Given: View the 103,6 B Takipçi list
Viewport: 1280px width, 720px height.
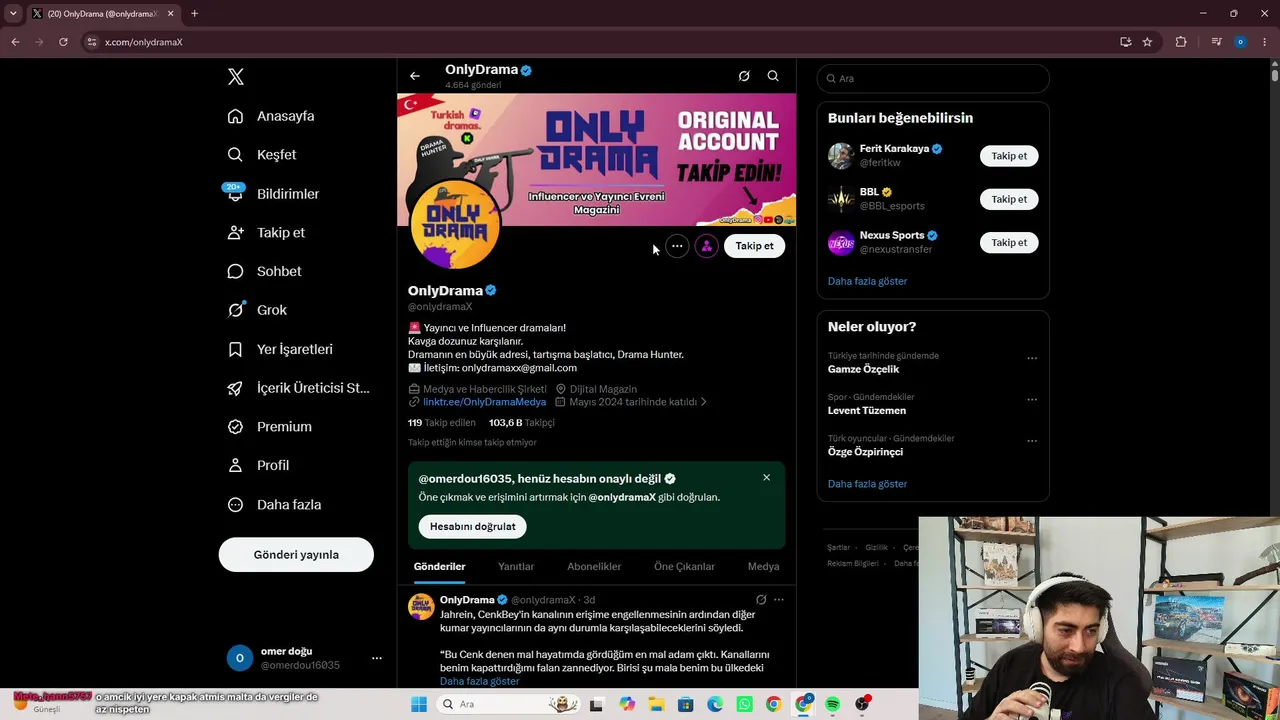Looking at the screenshot, I should (521, 423).
